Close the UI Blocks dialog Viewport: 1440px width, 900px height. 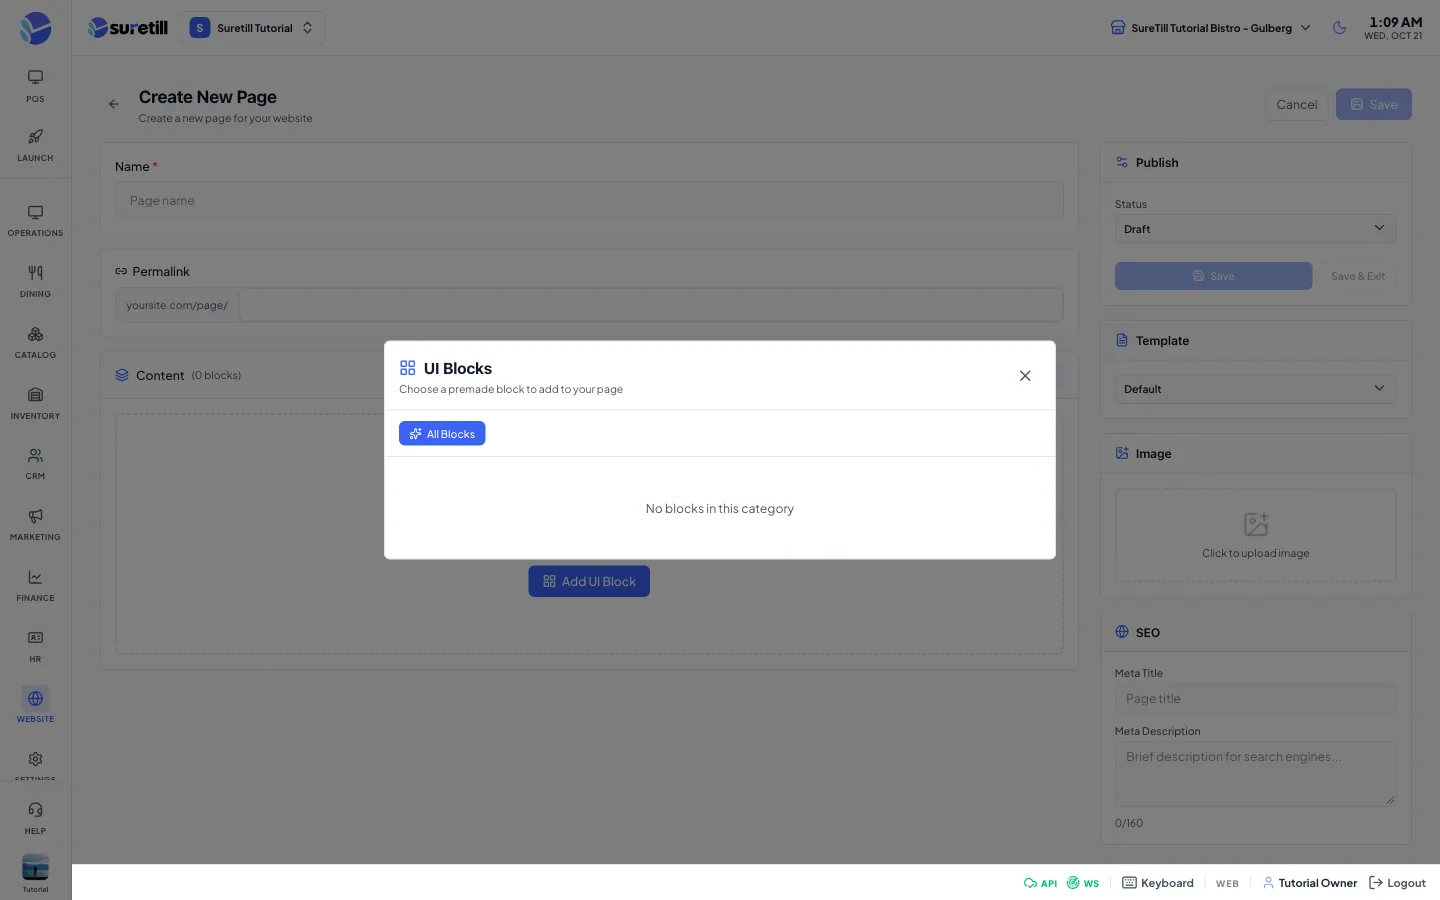(x=1025, y=376)
